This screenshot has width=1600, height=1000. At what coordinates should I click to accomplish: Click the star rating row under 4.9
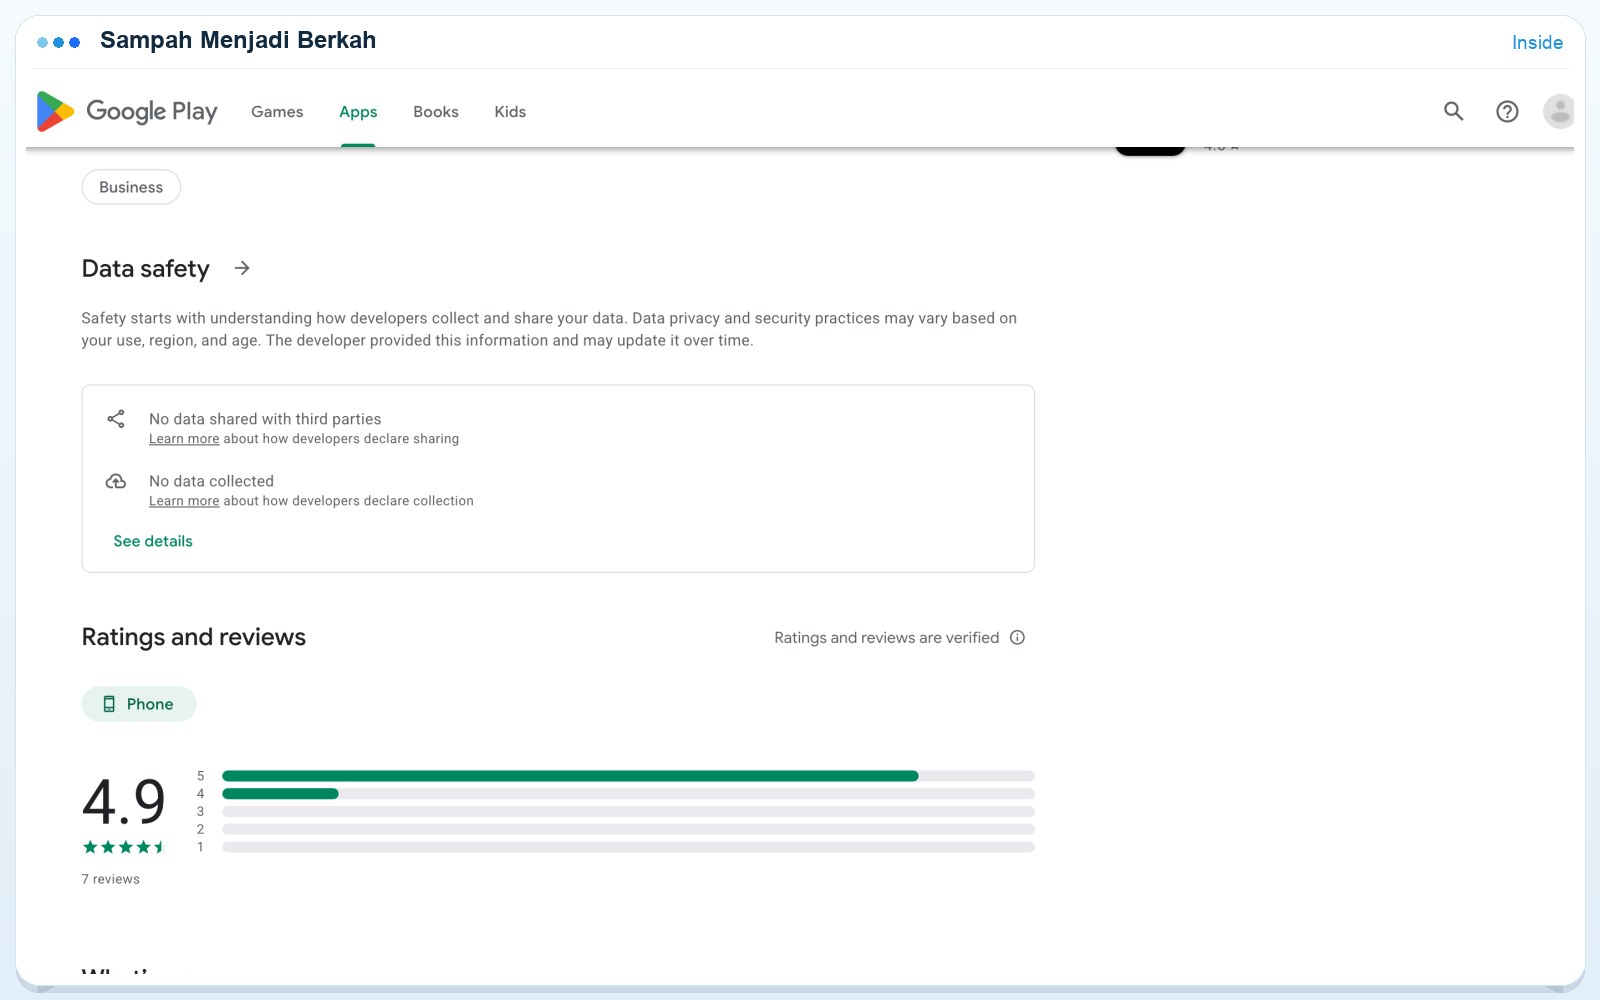tap(124, 847)
